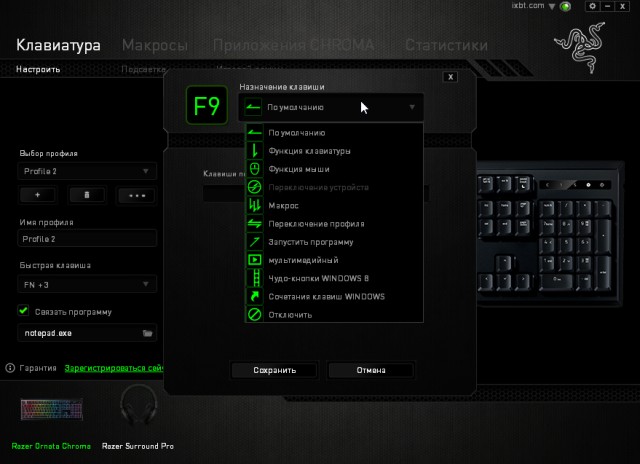Click the mouse function icon in list
Screen dimensions: 640x464
tap(254, 169)
